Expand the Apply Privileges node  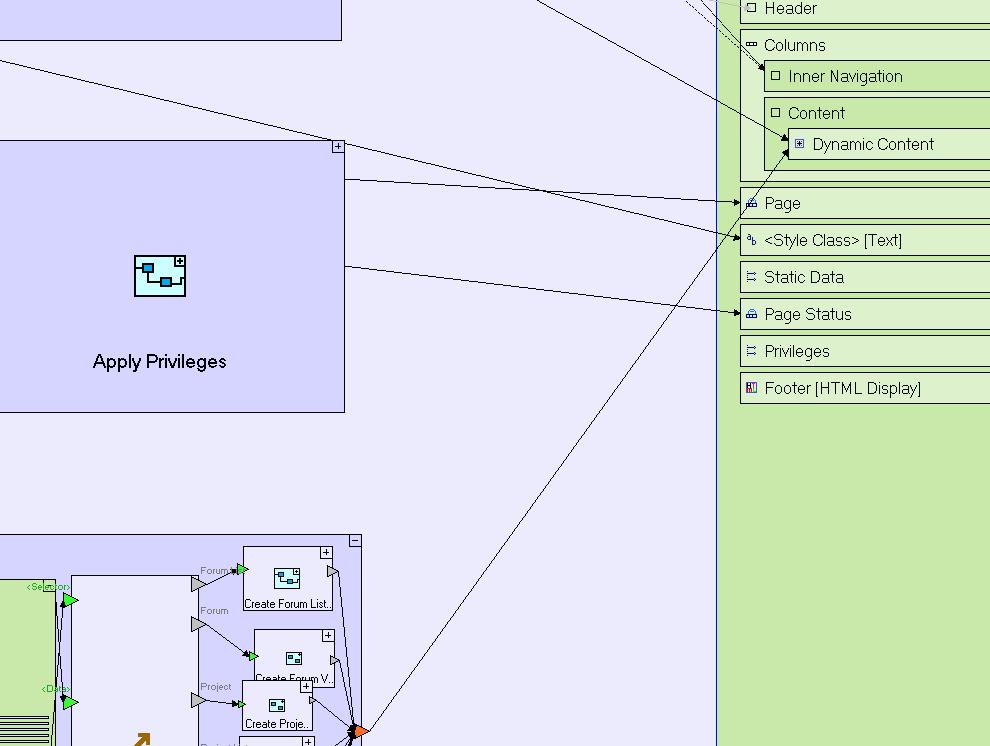[x=338, y=147]
